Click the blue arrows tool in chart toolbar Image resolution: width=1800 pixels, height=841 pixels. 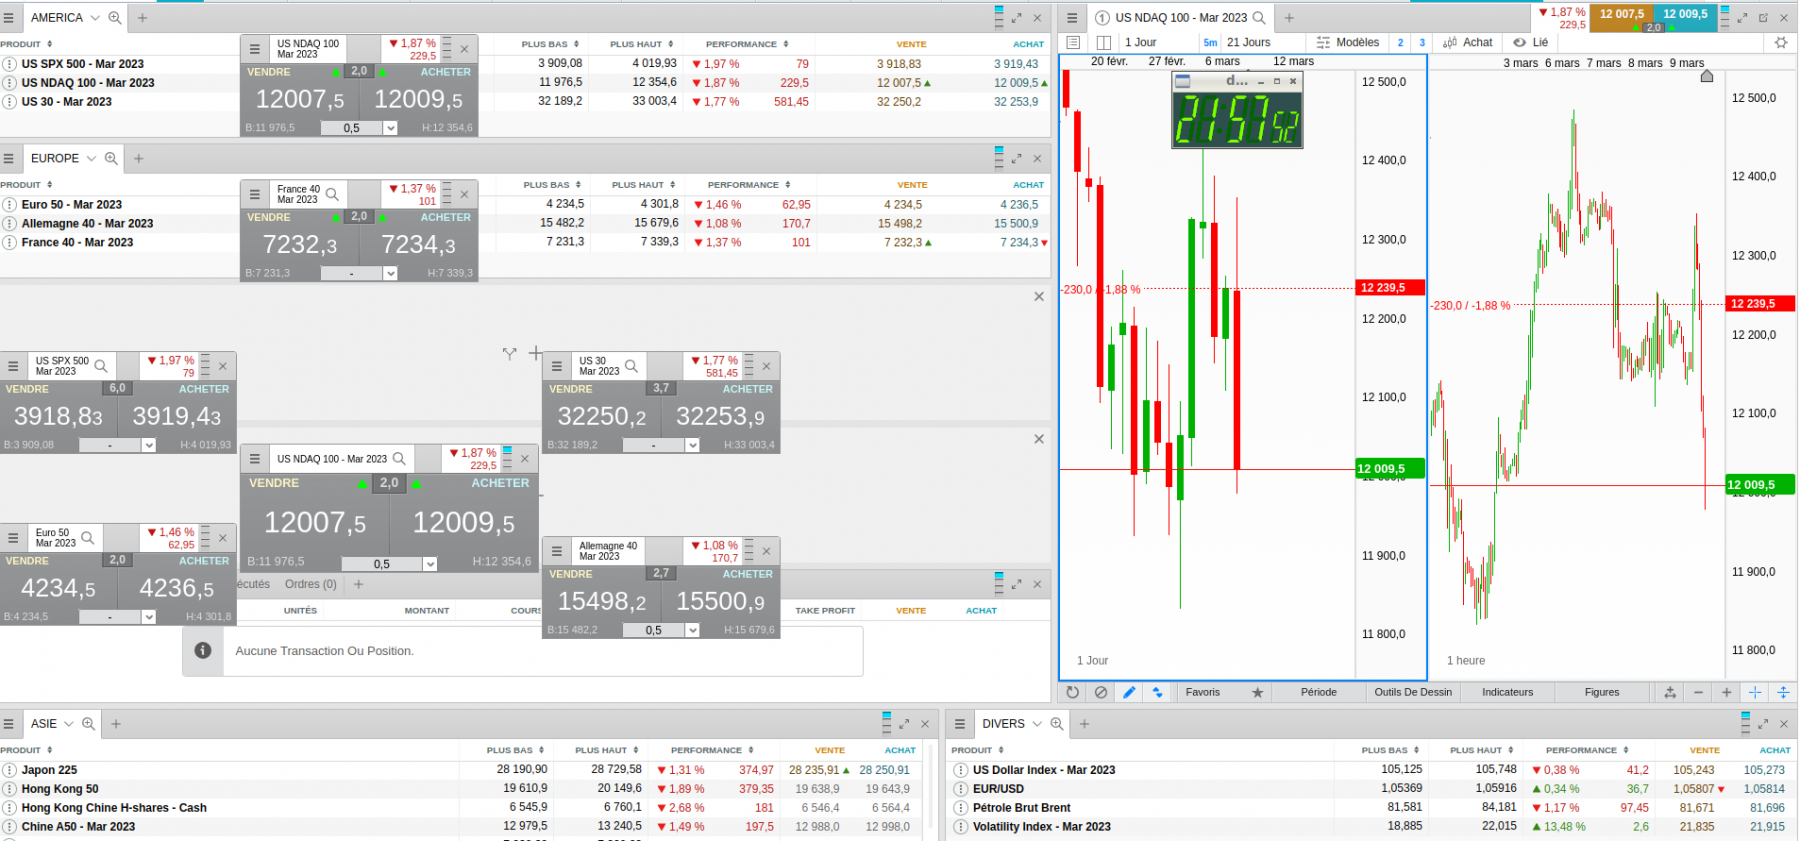coord(1157,692)
